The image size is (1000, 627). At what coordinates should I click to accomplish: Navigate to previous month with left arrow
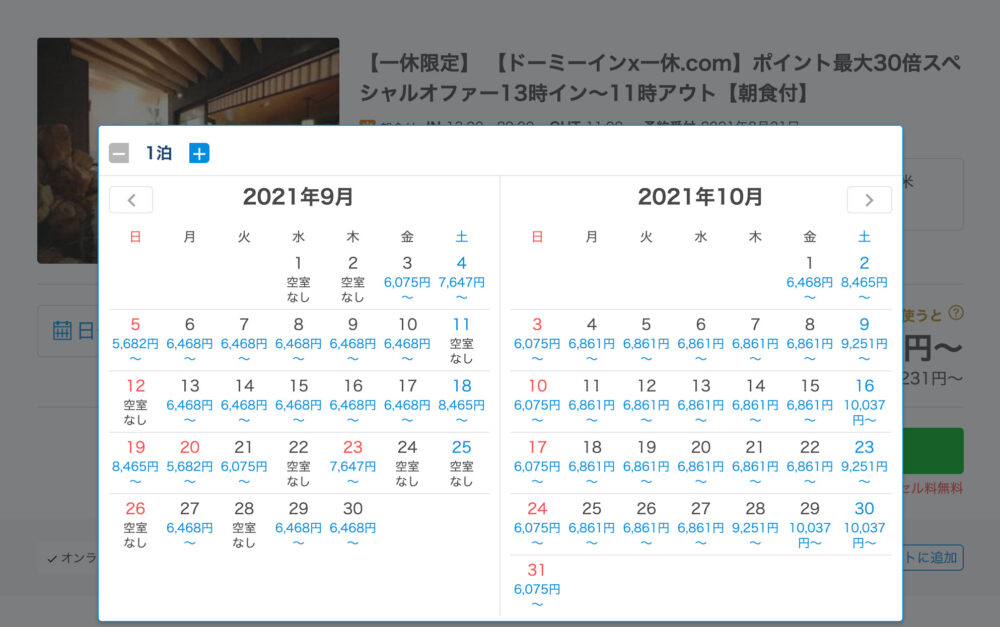coord(131,200)
